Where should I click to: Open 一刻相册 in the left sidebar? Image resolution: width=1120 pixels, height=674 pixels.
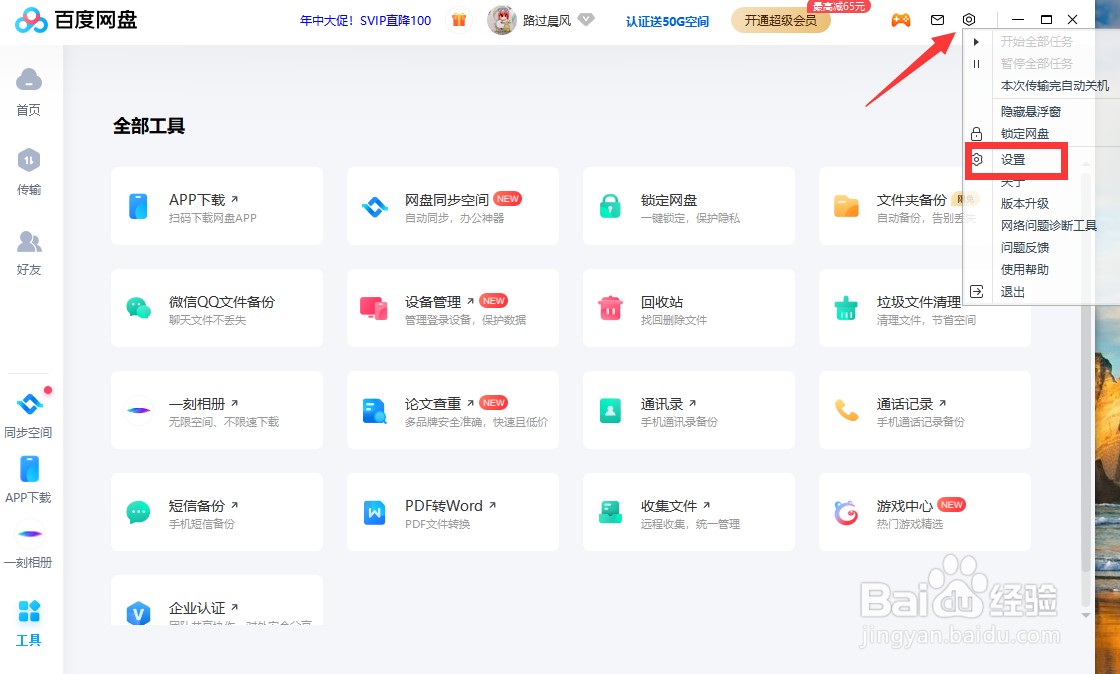pyautogui.click(x=29, y=545)
